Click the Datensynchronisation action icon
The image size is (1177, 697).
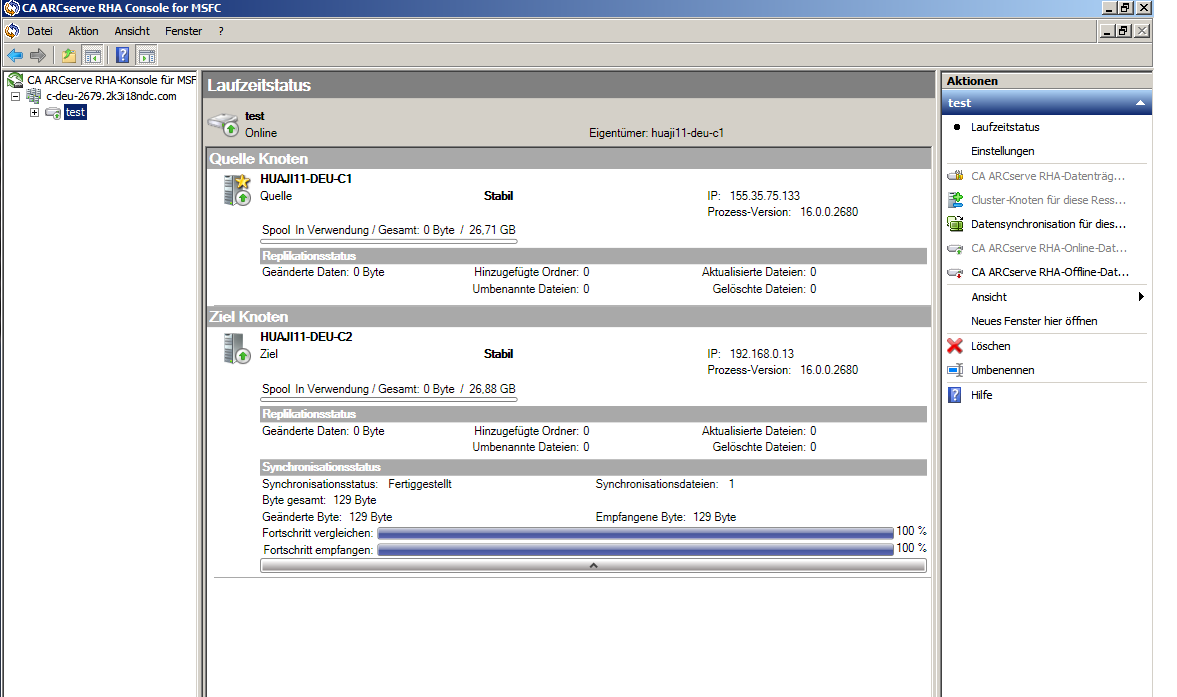955,224
